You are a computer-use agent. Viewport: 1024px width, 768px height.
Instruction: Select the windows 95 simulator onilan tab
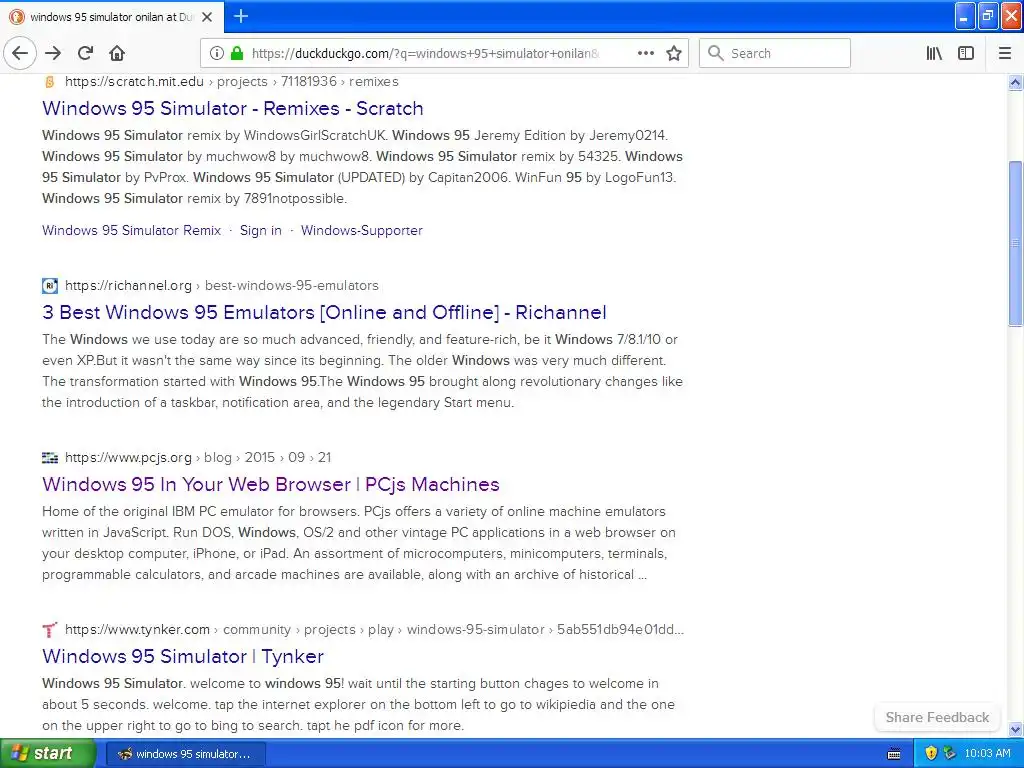[x=112, y=17]
